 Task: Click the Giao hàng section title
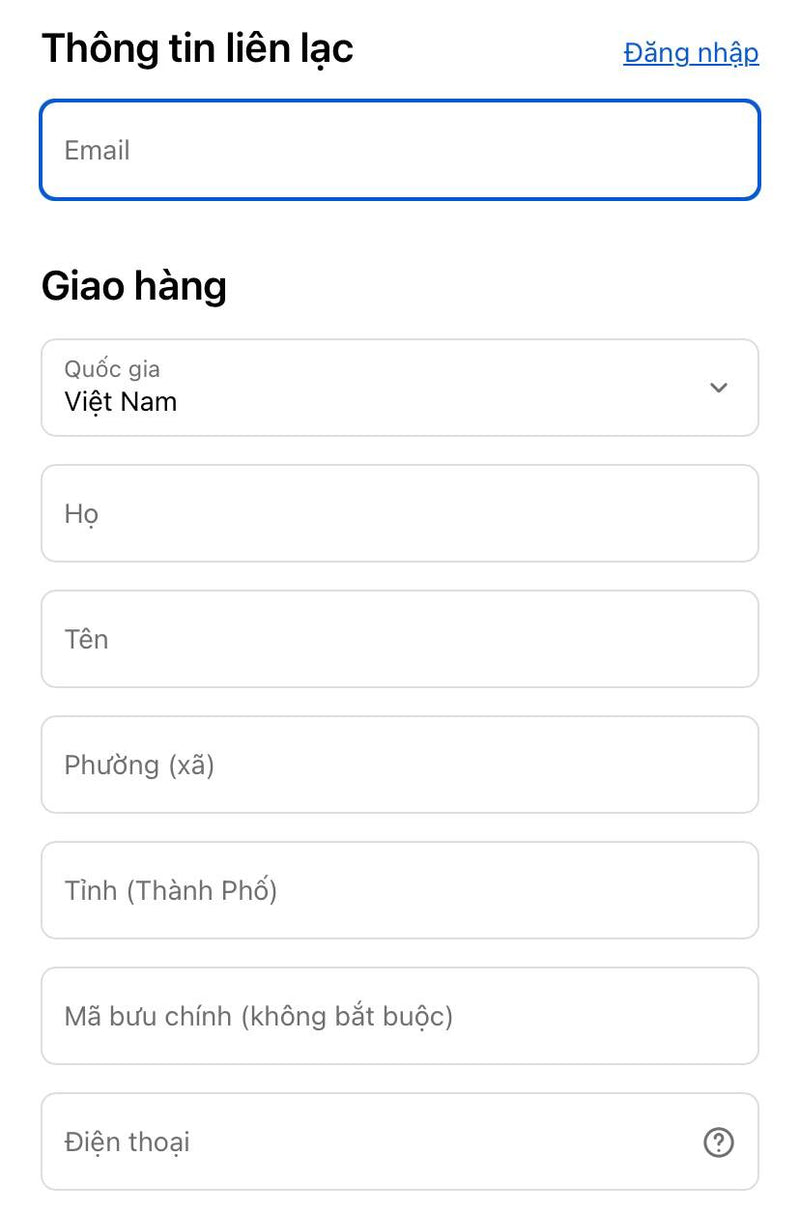pos(134,286)
